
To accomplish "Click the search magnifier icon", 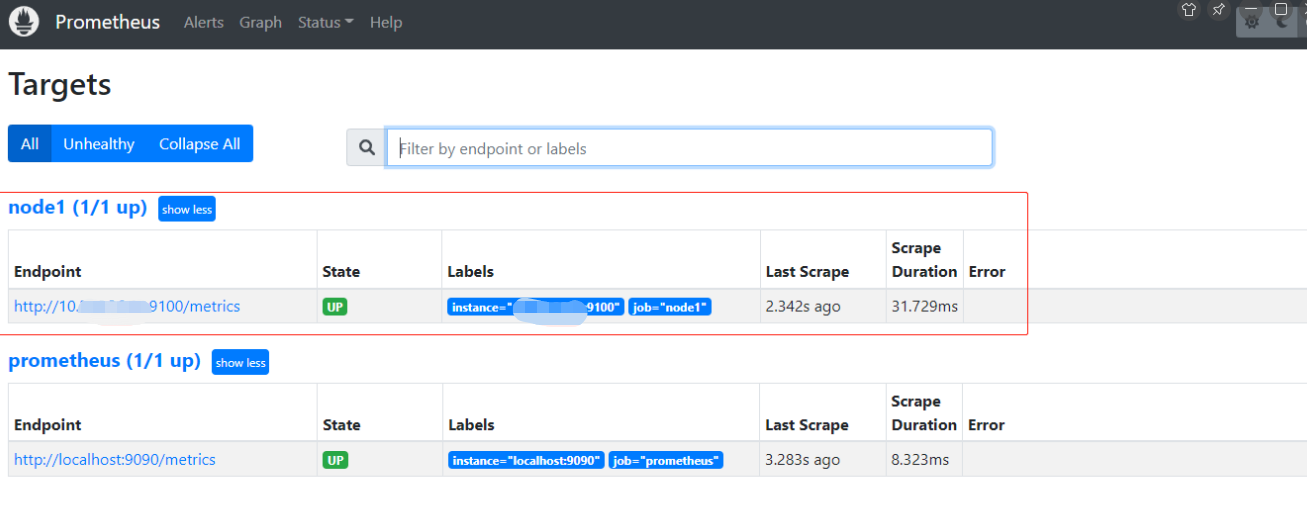I will coord(367,148).
